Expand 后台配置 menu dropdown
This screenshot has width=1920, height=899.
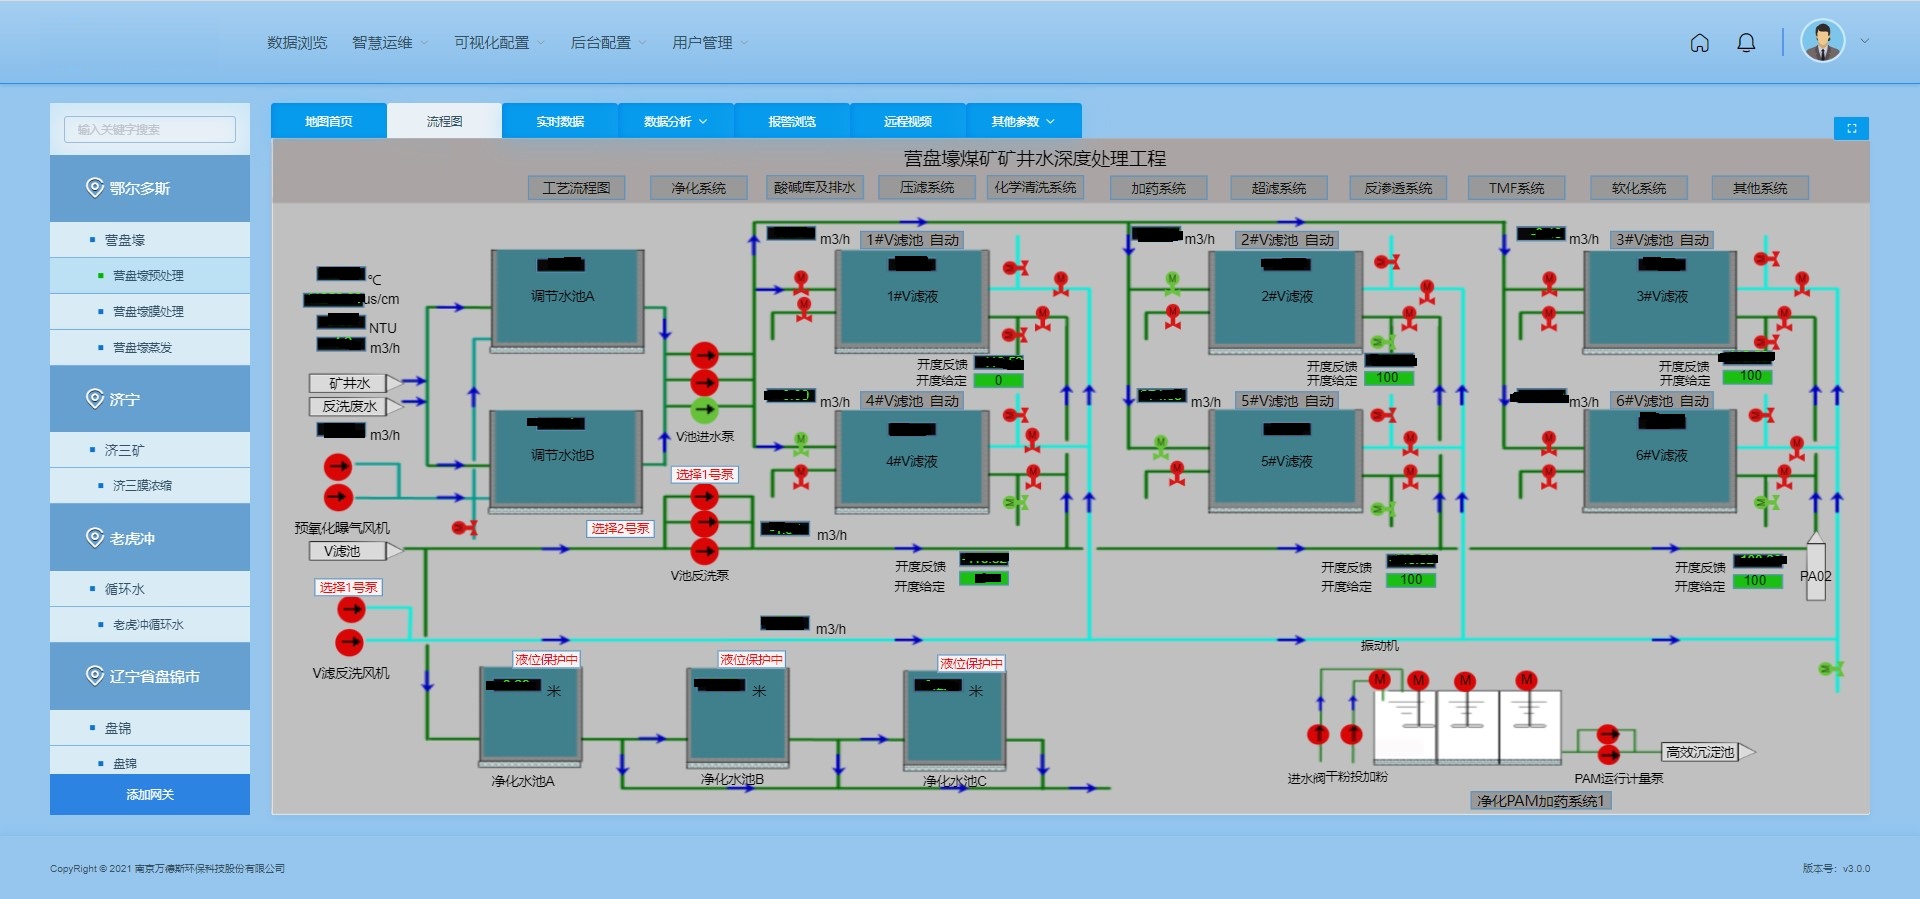[608, 42]
